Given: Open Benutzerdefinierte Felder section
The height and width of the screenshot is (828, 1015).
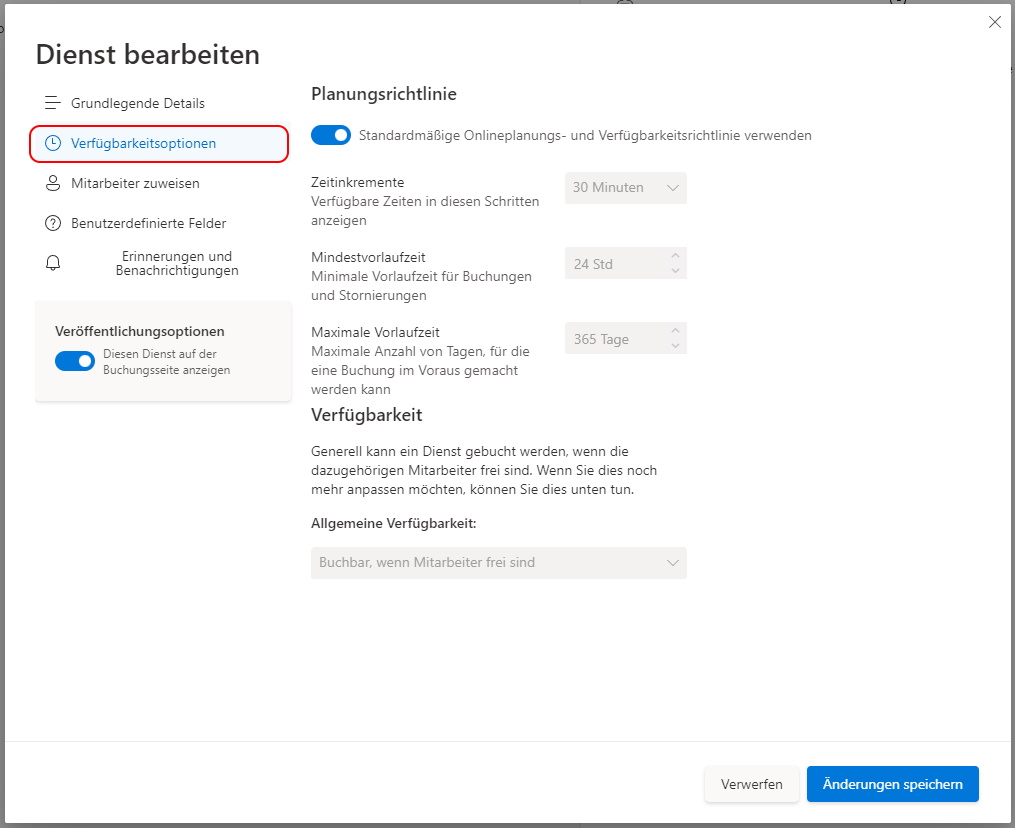Looking at the screenshot, I should coord(161,223).
